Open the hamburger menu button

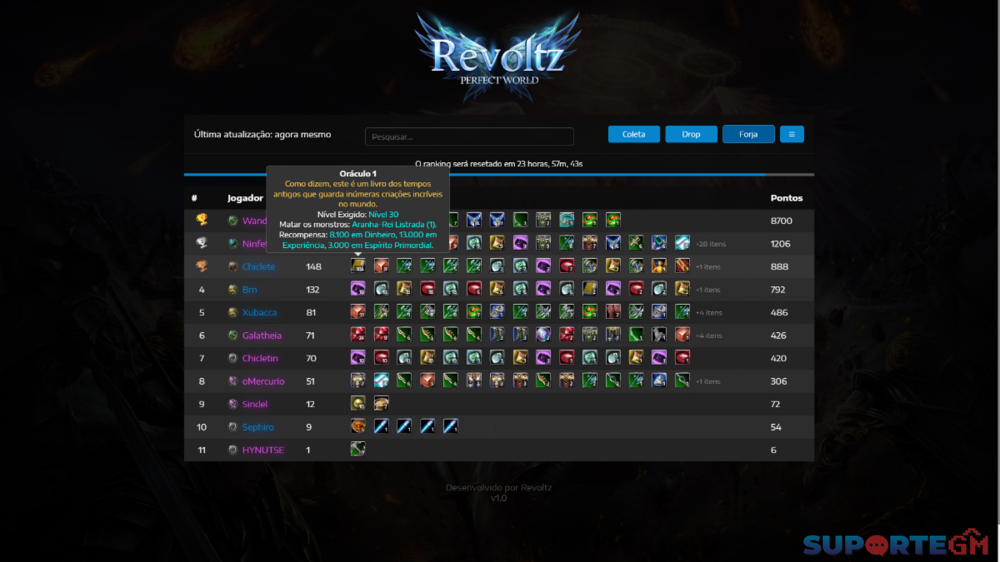coord(791,134)
